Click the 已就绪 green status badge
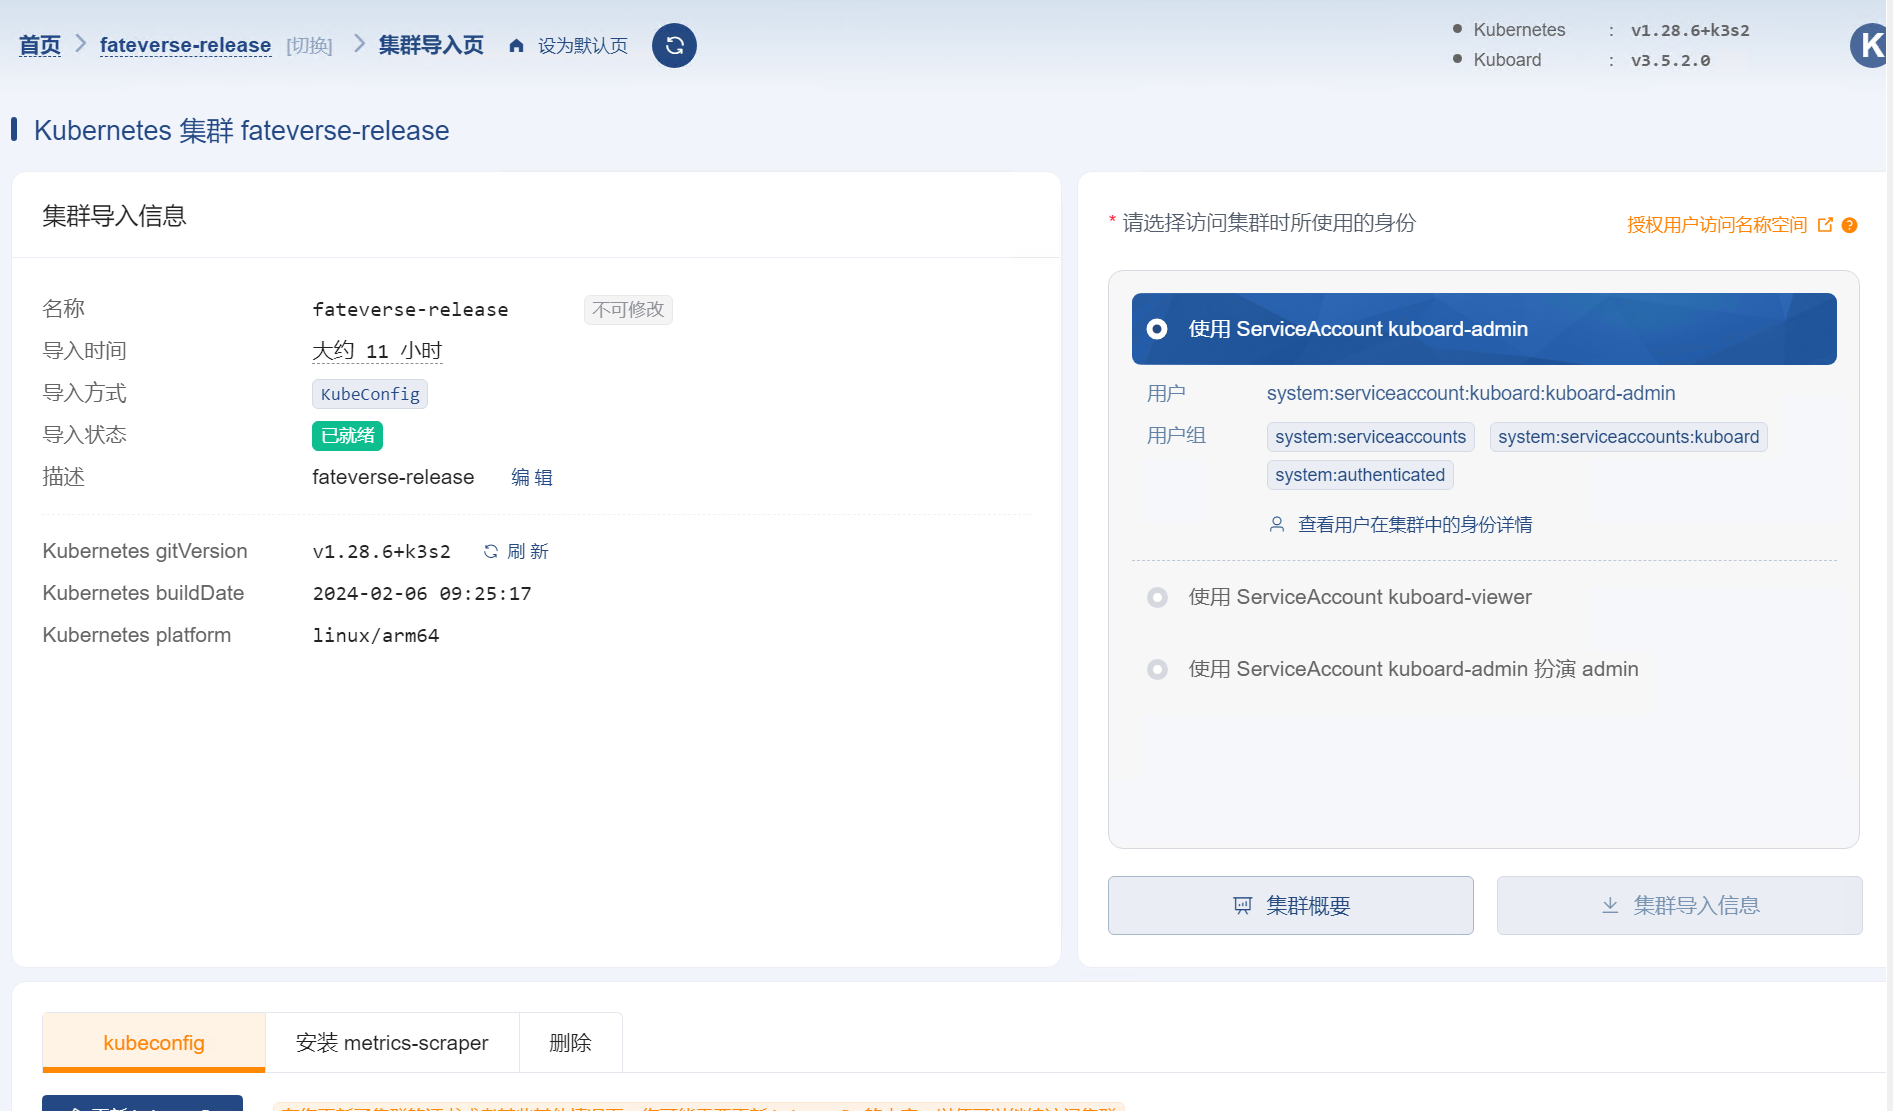The image size is (1893, 1111). tap(347, 436)
